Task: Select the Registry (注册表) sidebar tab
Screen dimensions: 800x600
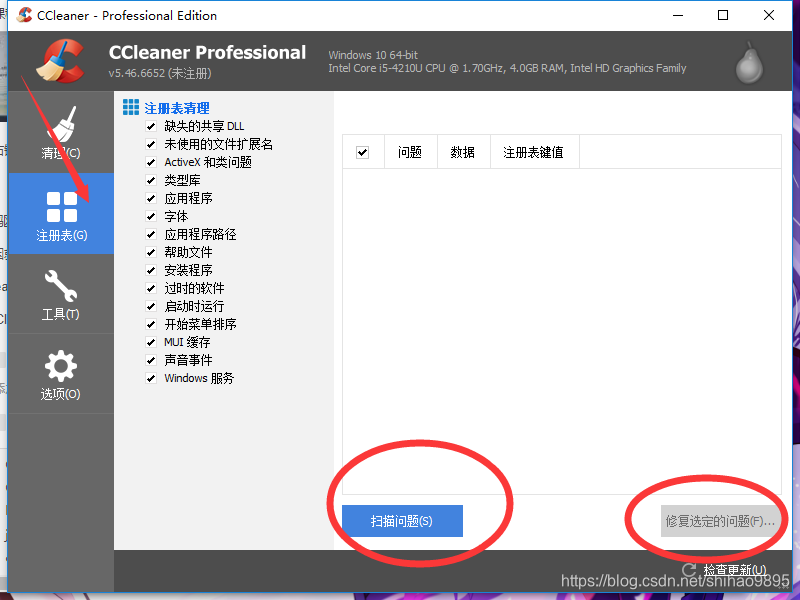Action: click(x=61, y=214)
